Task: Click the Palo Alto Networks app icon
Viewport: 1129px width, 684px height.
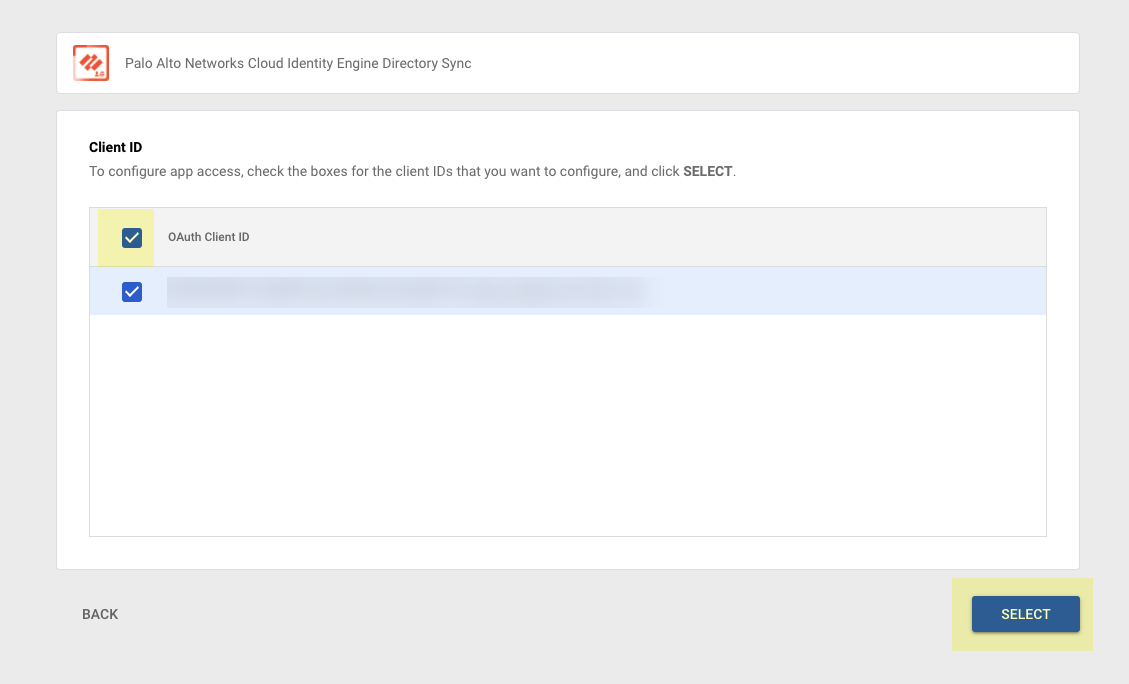Action: point(91,63)
